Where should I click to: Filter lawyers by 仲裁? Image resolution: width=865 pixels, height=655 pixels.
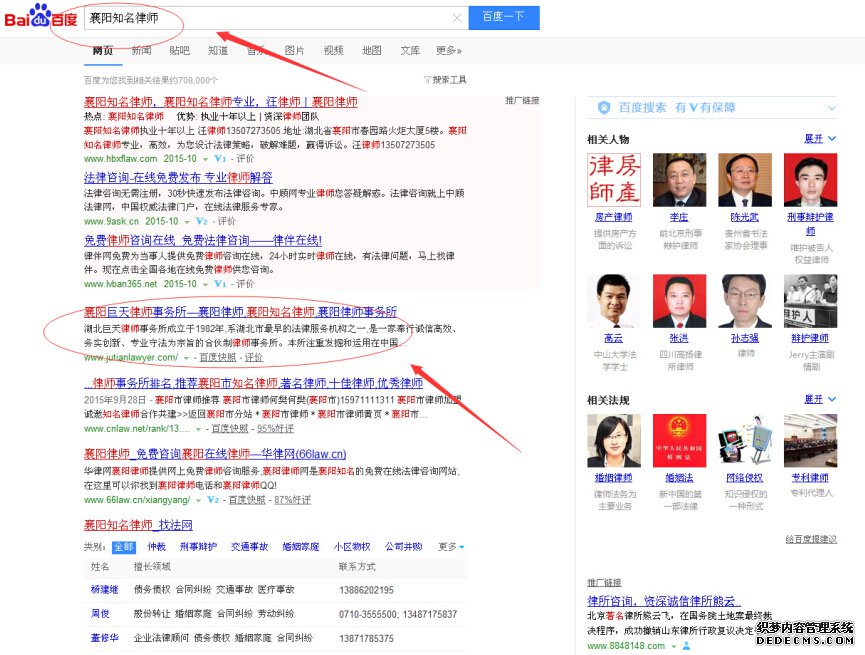(x=157, y=547)
